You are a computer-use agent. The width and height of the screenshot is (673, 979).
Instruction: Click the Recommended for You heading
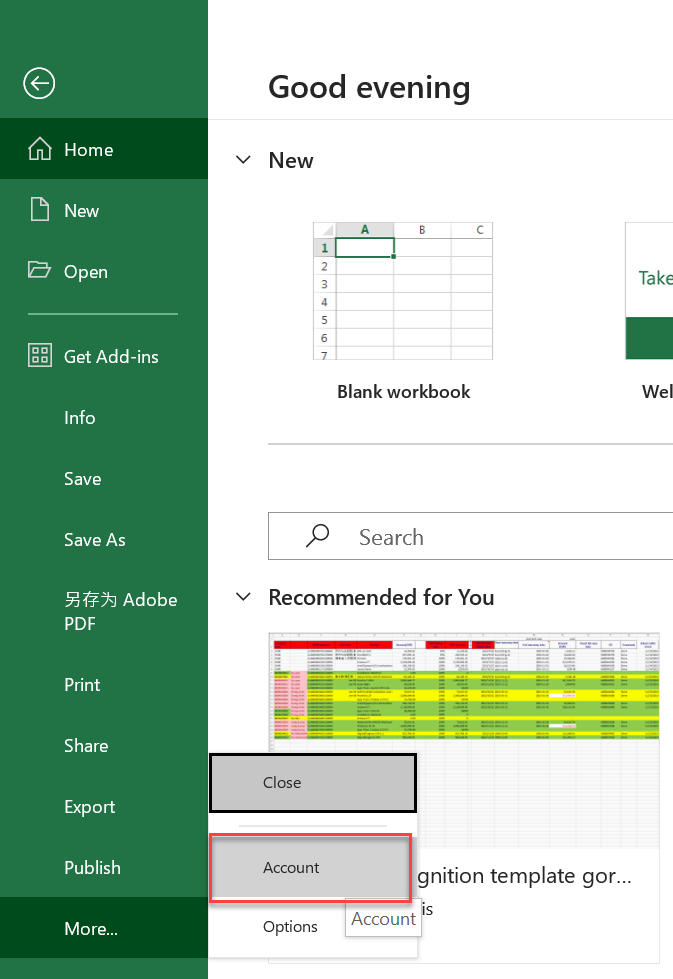point(381,598)
